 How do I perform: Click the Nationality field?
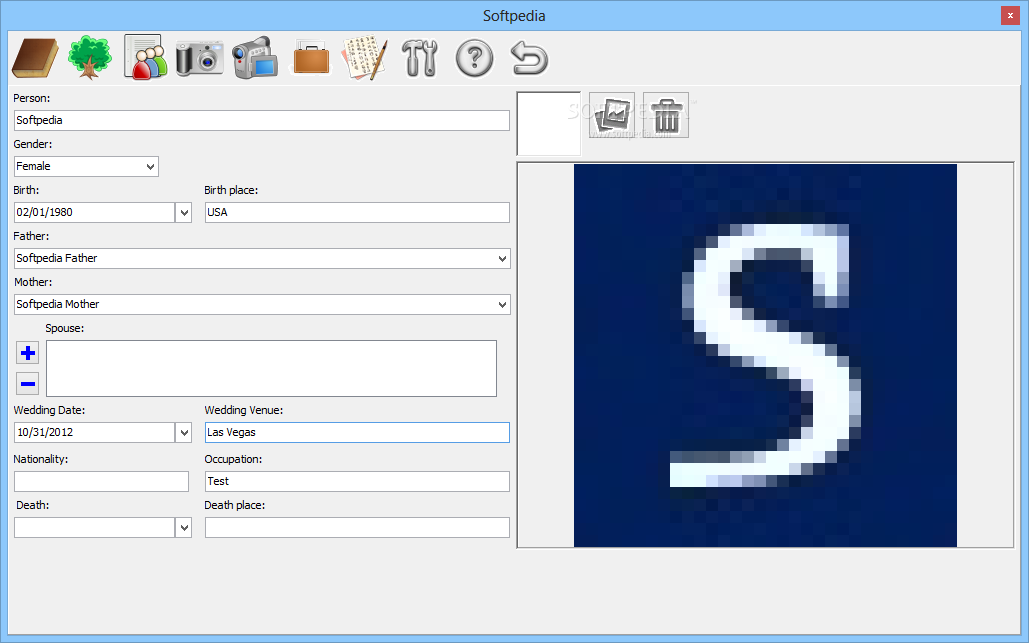pyautogui.click(x=101, y=482)
